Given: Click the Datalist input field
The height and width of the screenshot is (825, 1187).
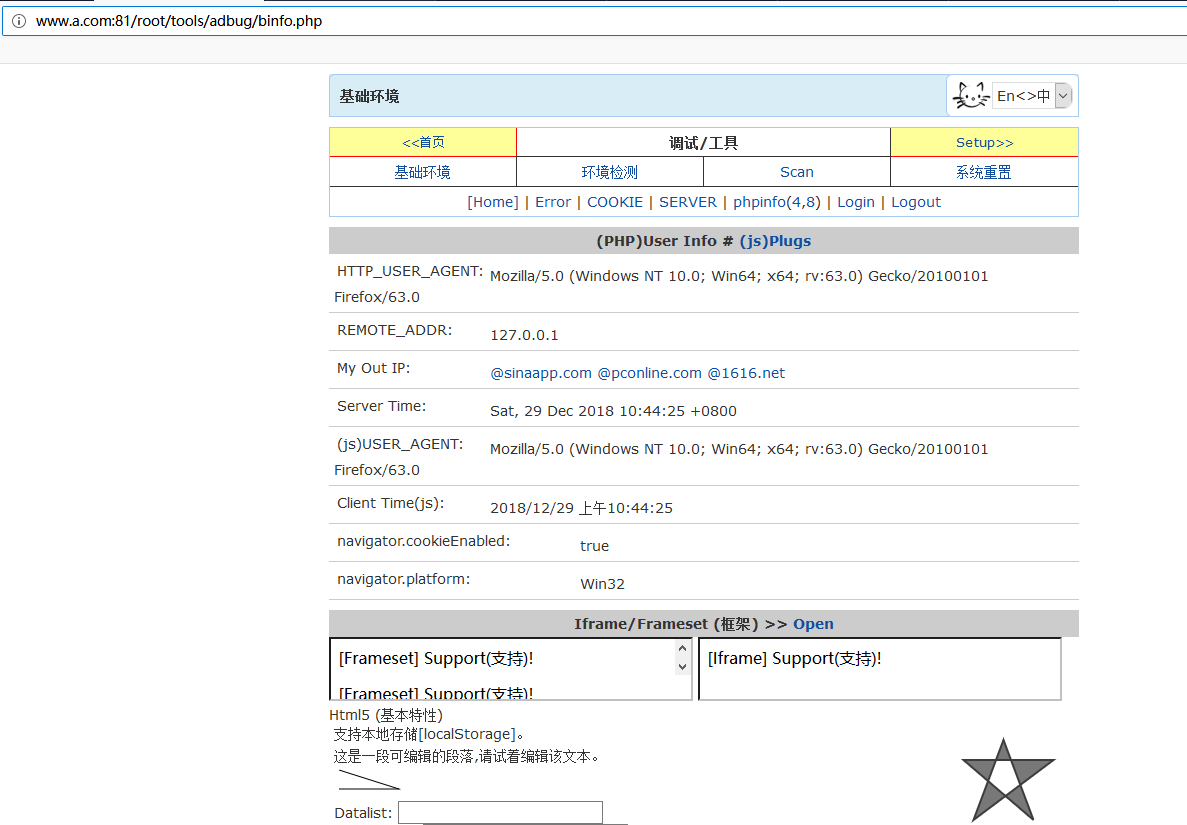Looking at the screenshot, I should pyautogui.click(x=500, y=812).
